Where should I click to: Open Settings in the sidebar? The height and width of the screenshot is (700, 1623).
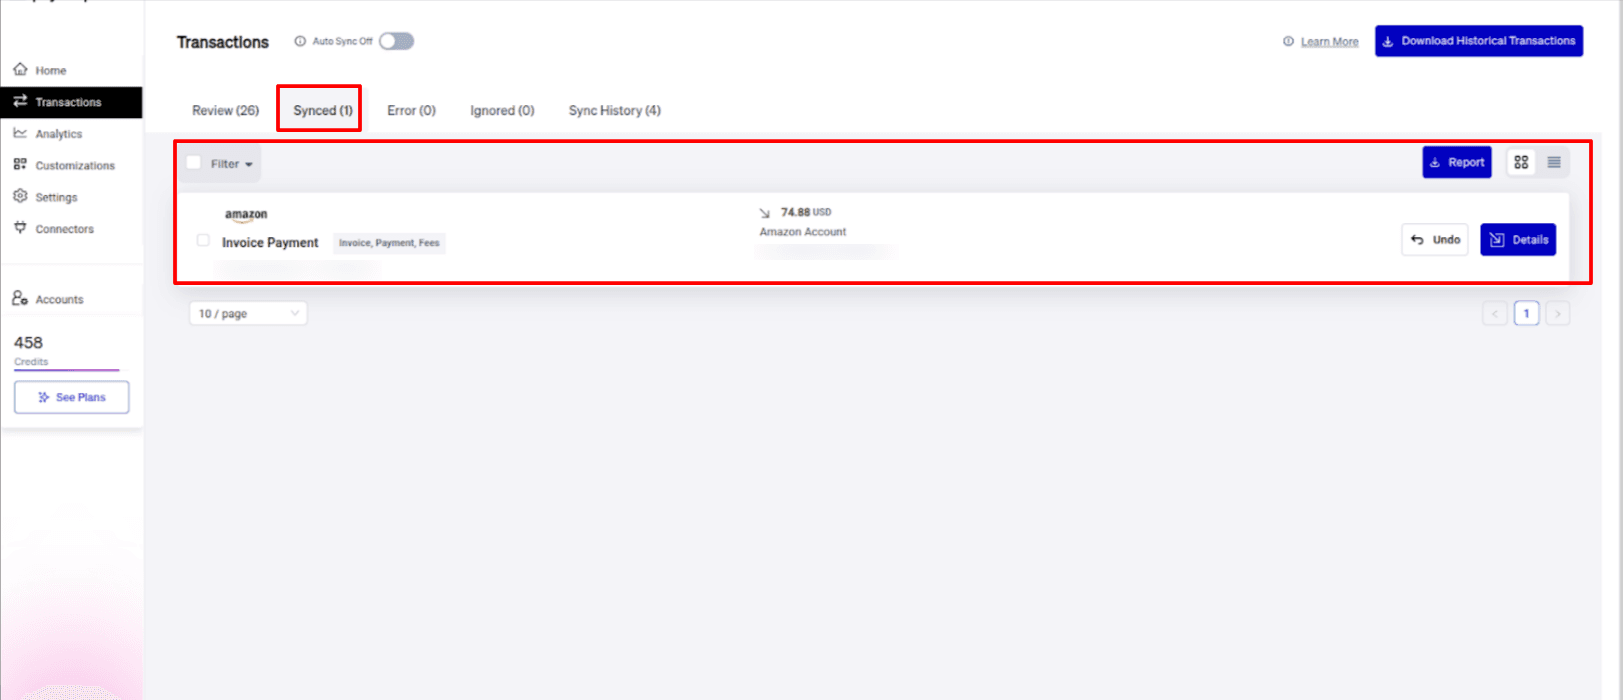click(x=56, y=197)
